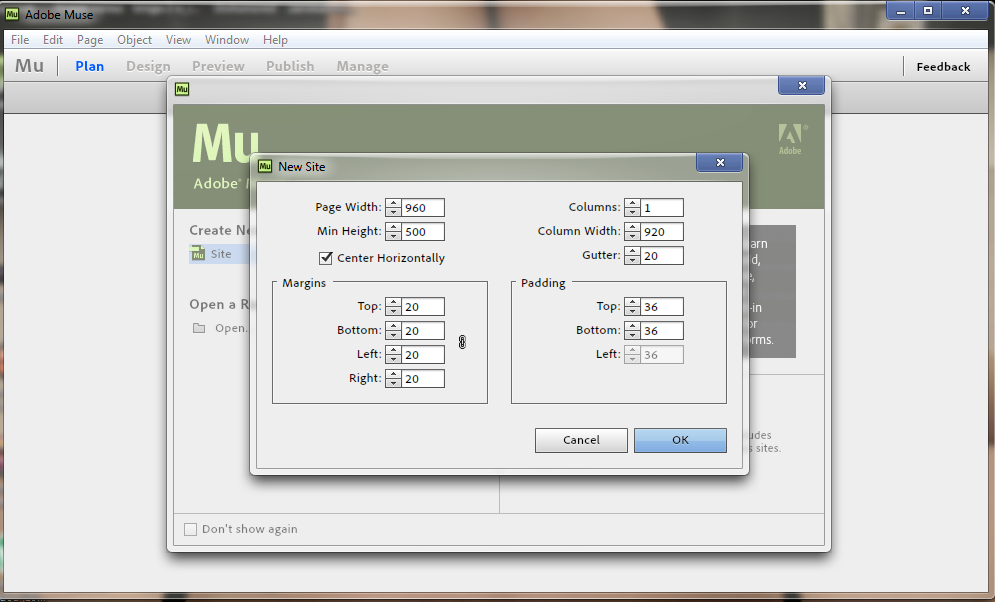Click the Mu icon in the welcome window

[182, 89]
